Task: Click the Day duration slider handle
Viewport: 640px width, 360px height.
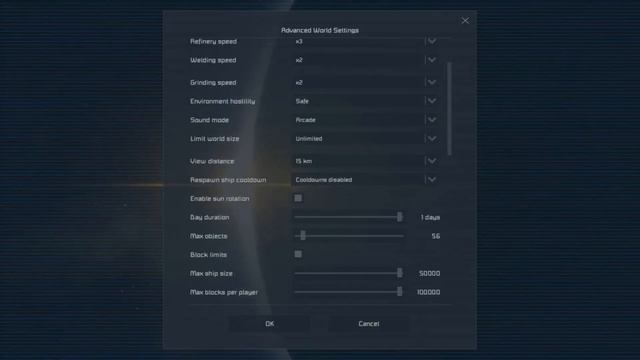Action: (x=400, y=217)
